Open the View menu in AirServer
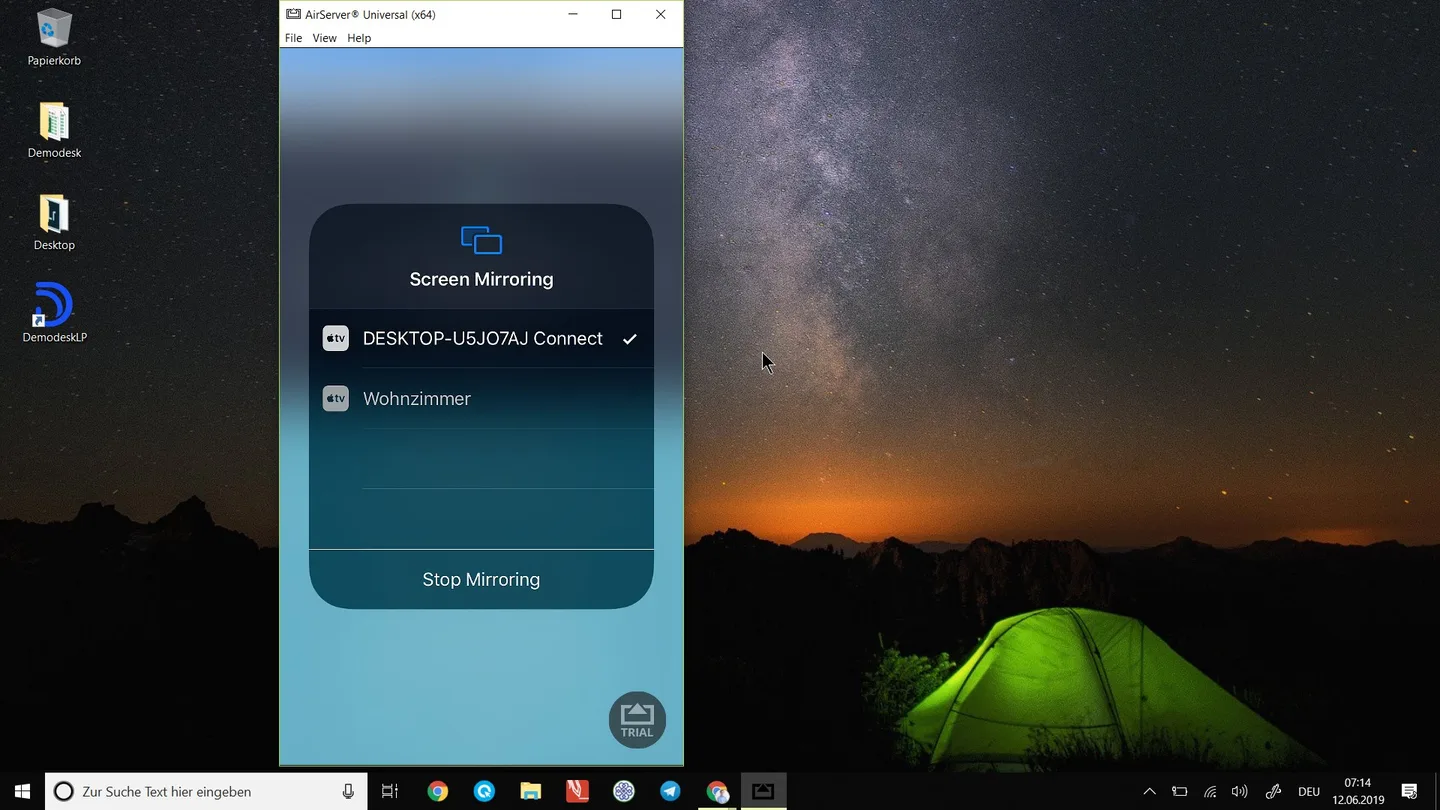1440x810 pixels. (x=324, y=38)
